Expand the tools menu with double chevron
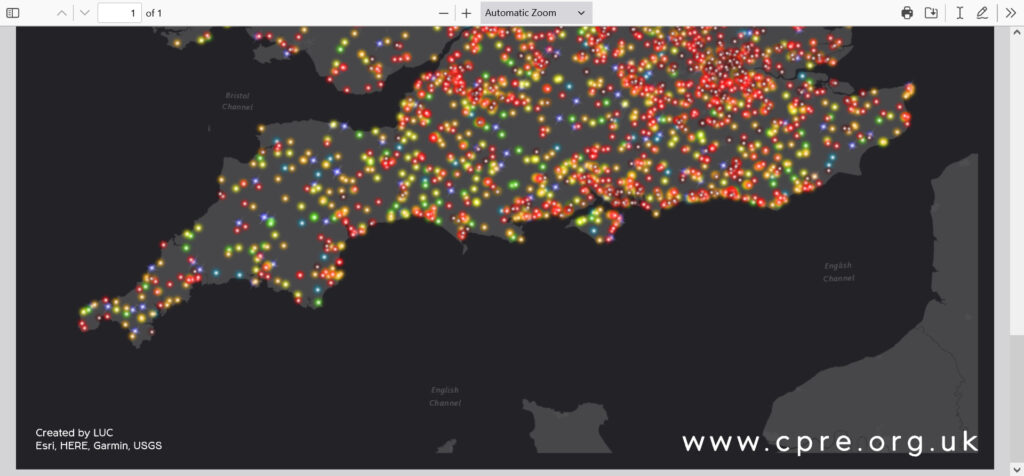 pos(1010,13)
